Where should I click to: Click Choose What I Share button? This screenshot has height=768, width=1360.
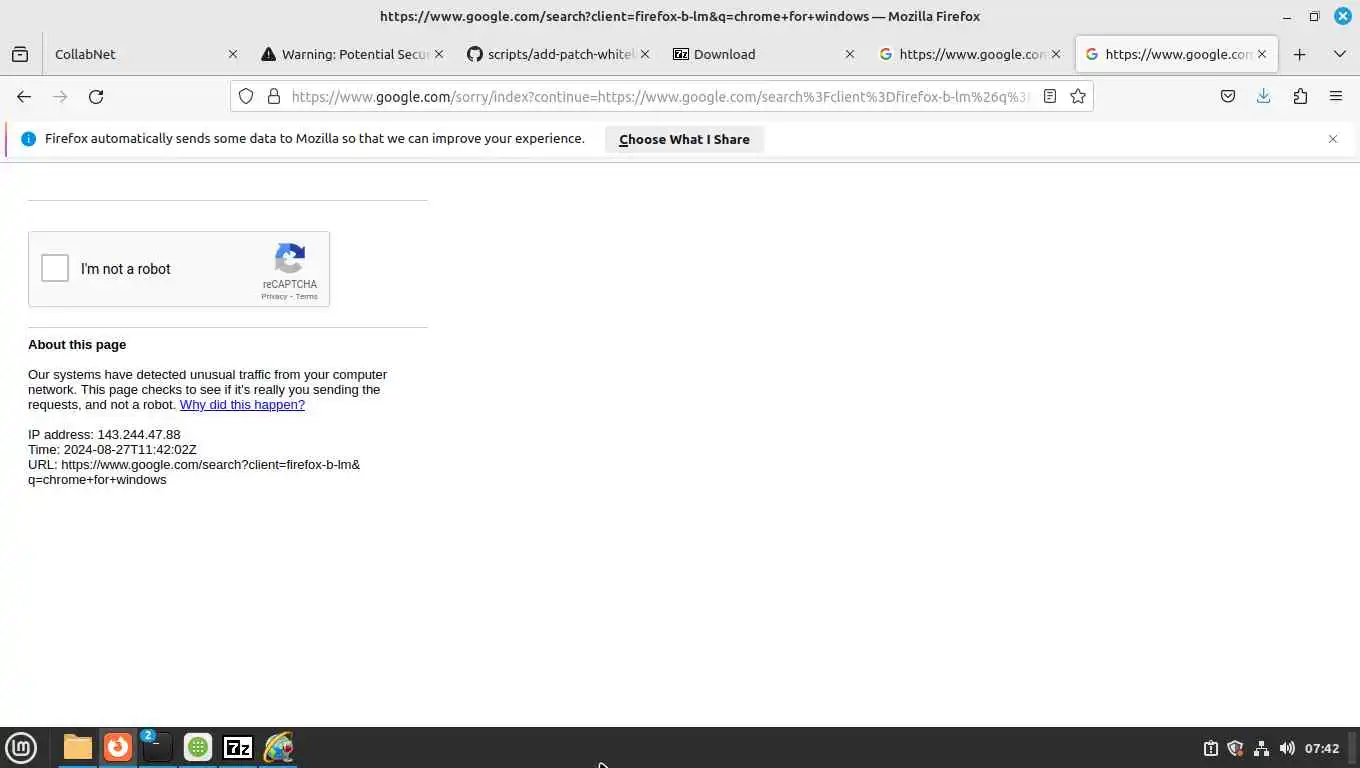684,139
